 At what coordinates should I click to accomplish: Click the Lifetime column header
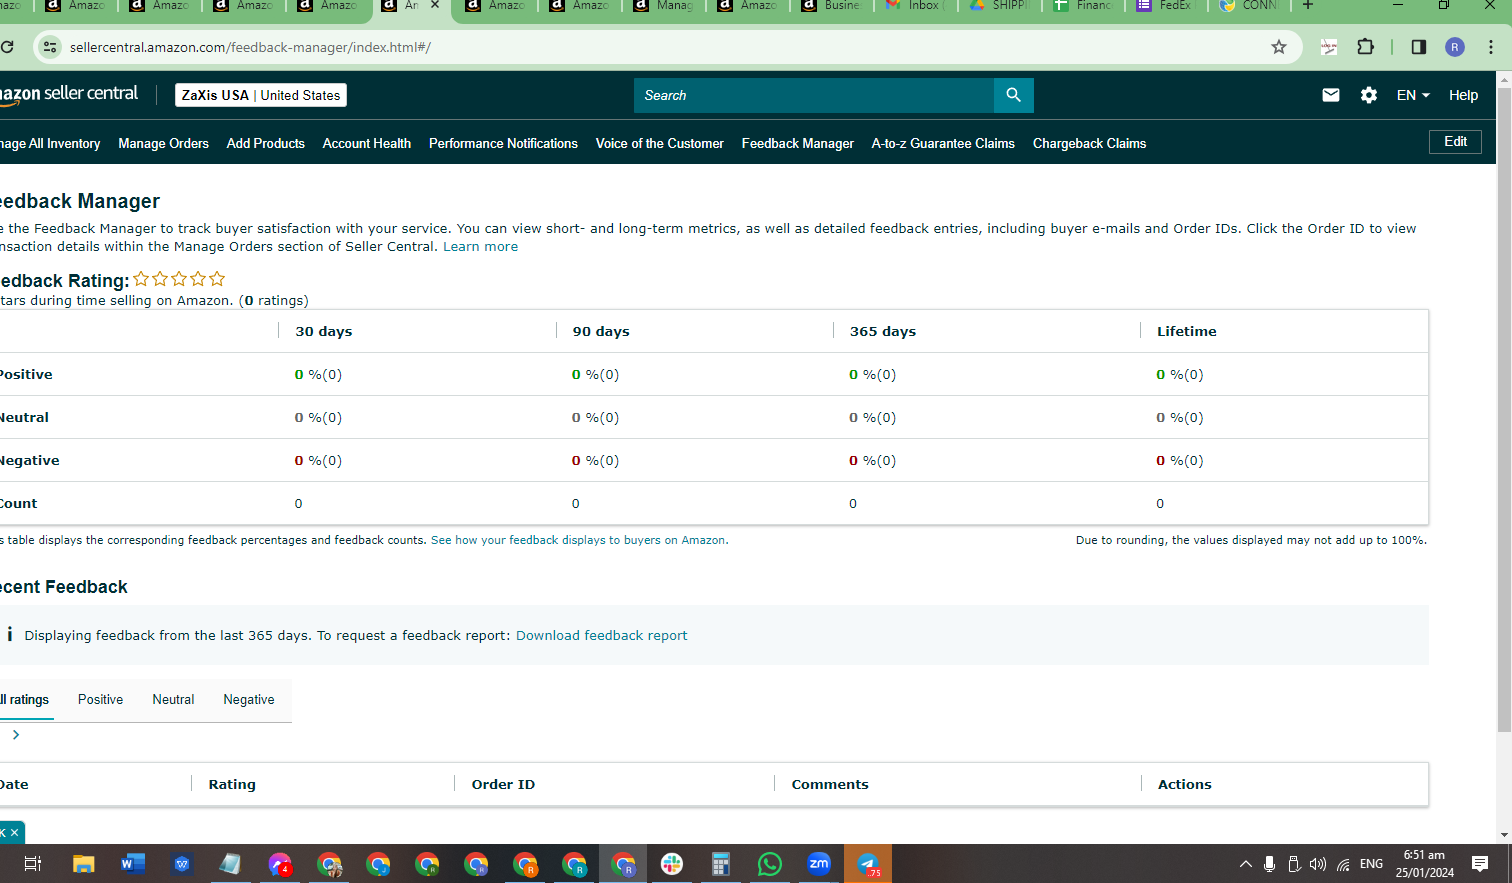1187,332
